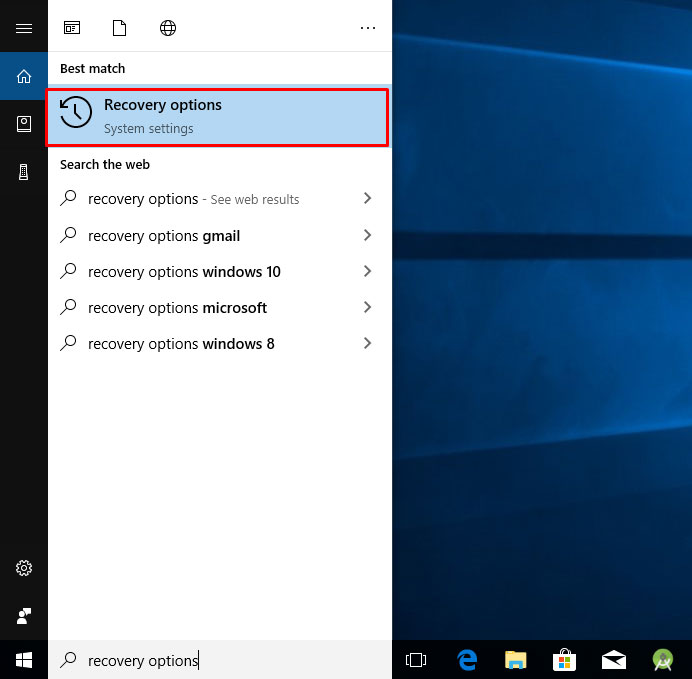Click the 'Search the web' heading

coord(105,165)
